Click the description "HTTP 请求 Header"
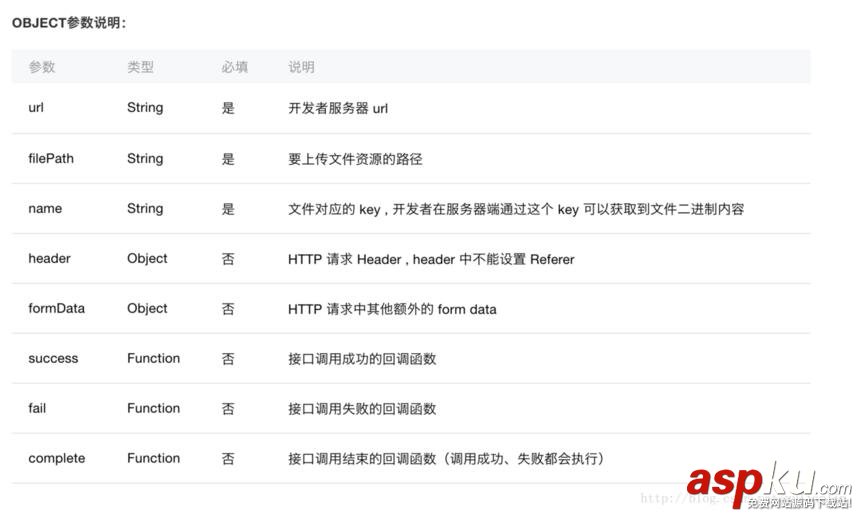857x515 pixels. [x=431, y=259]
